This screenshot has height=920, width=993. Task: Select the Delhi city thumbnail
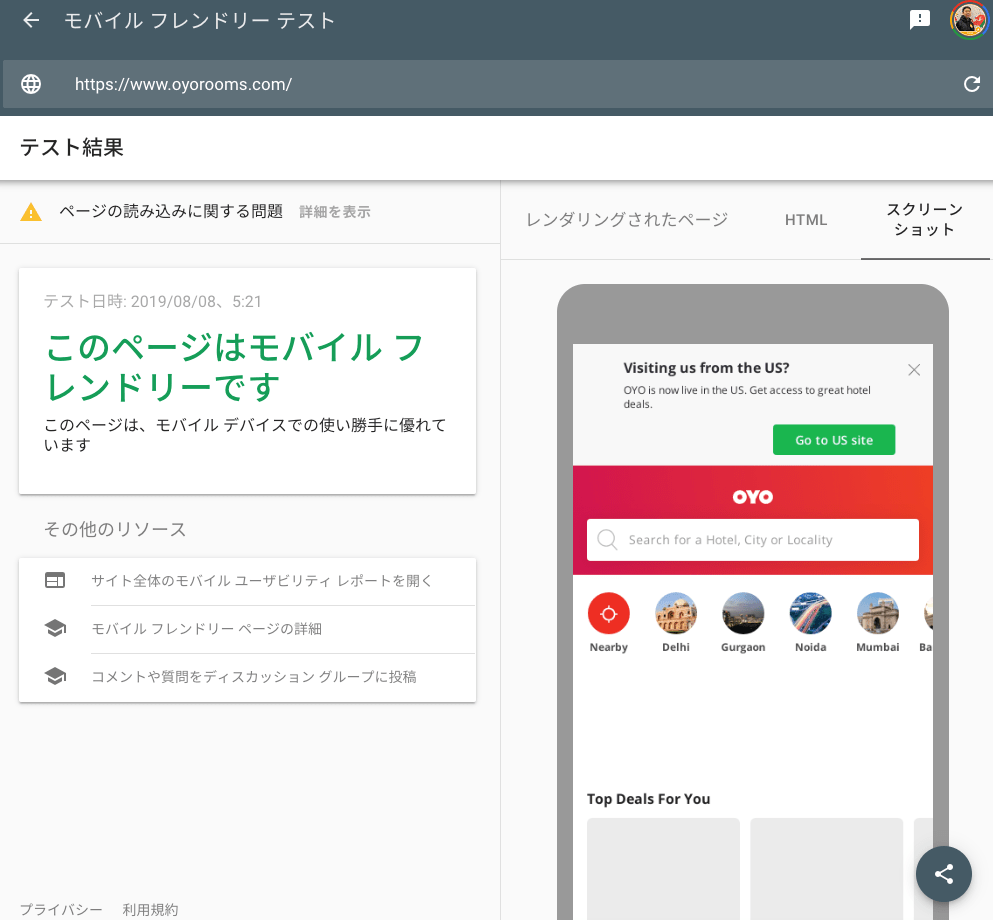[x=676, y=613]
